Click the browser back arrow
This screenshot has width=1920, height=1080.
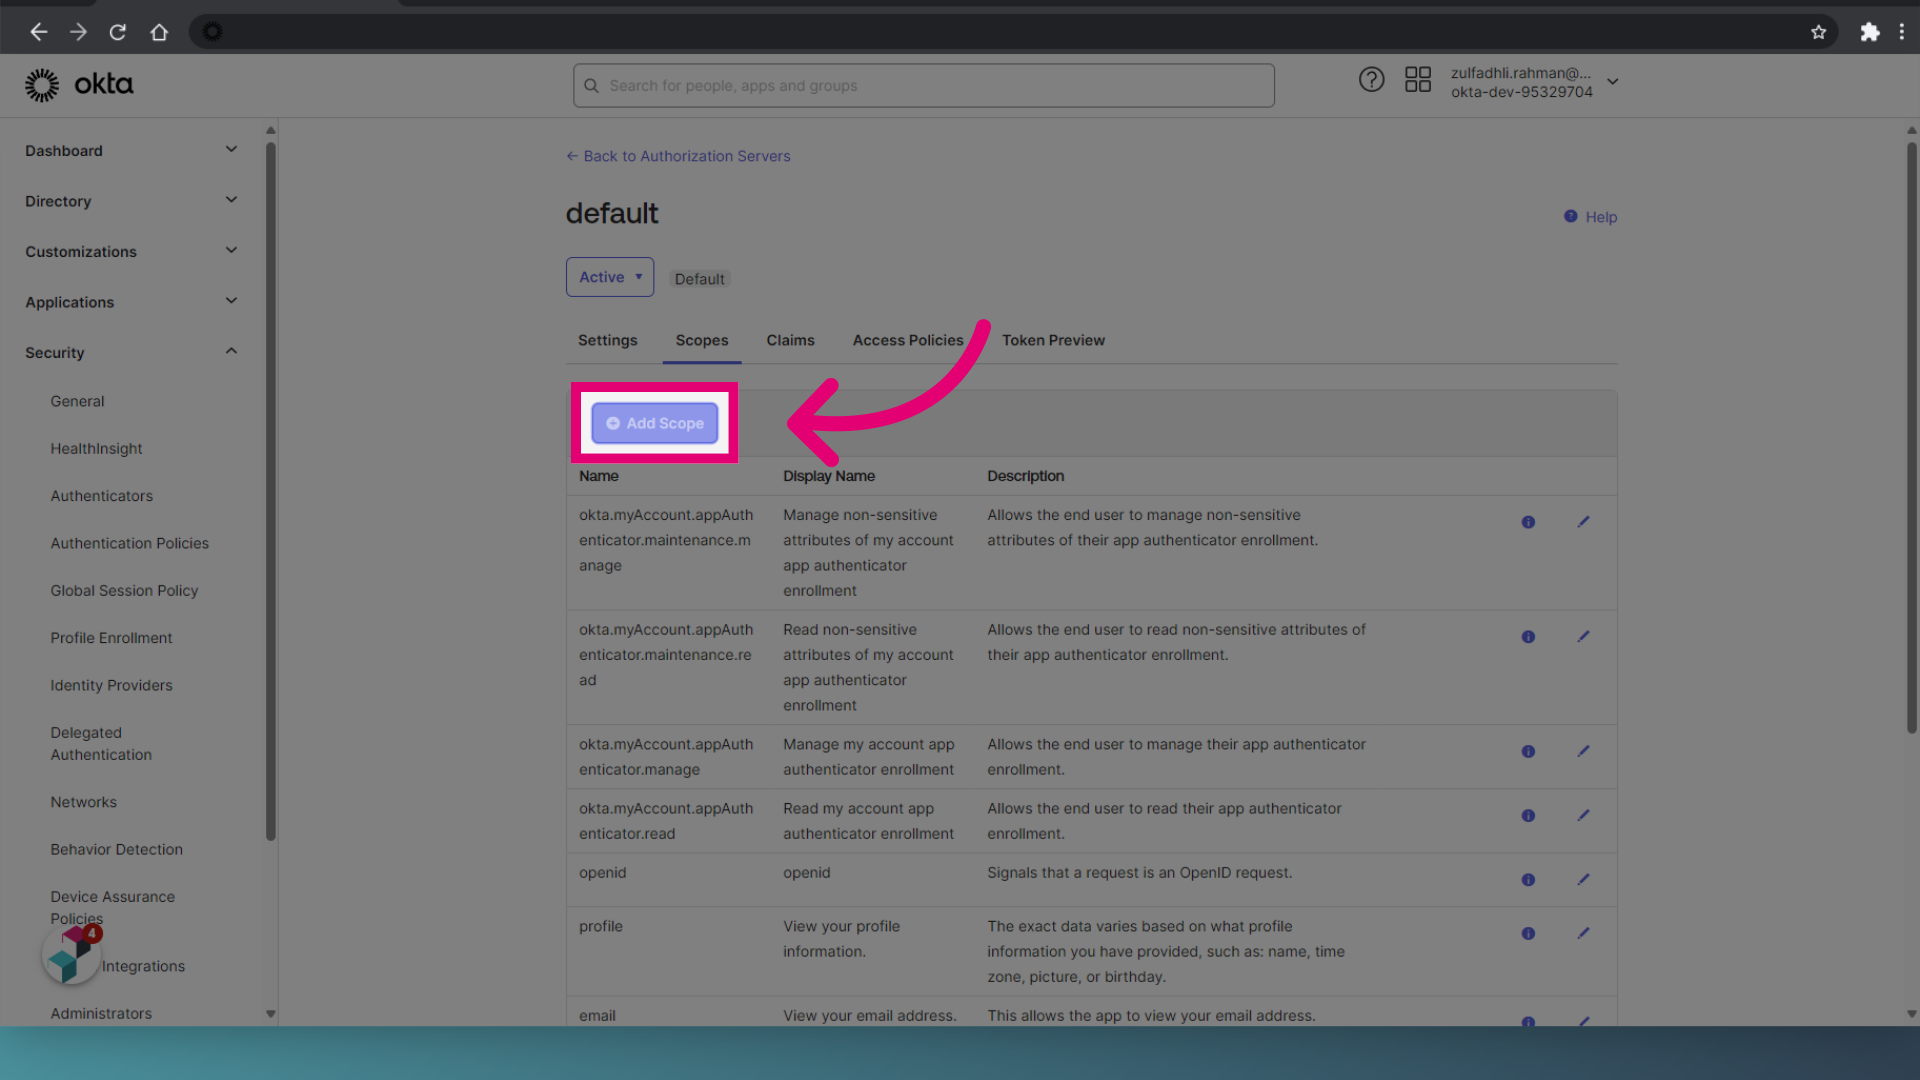click(x=38, y=32)
